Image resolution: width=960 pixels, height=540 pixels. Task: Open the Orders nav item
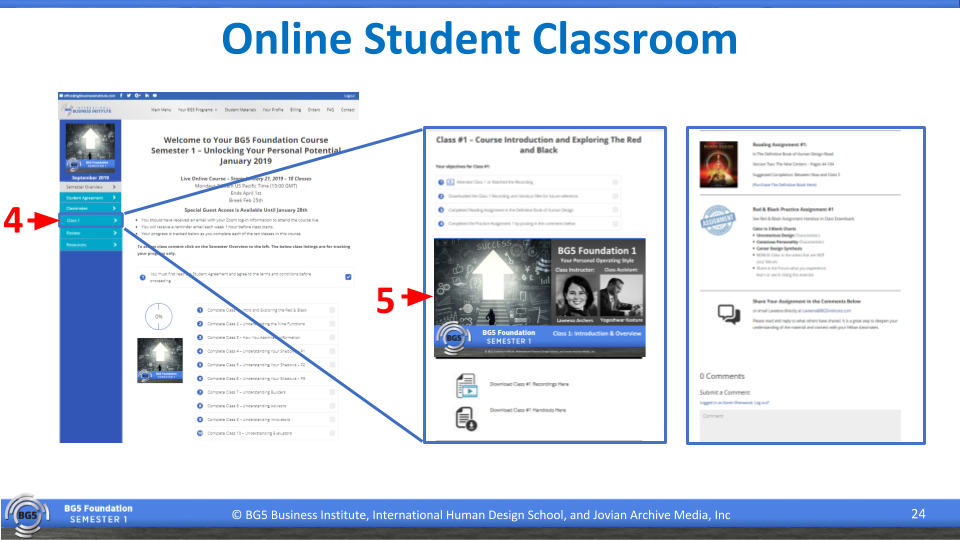pos(314,110)
